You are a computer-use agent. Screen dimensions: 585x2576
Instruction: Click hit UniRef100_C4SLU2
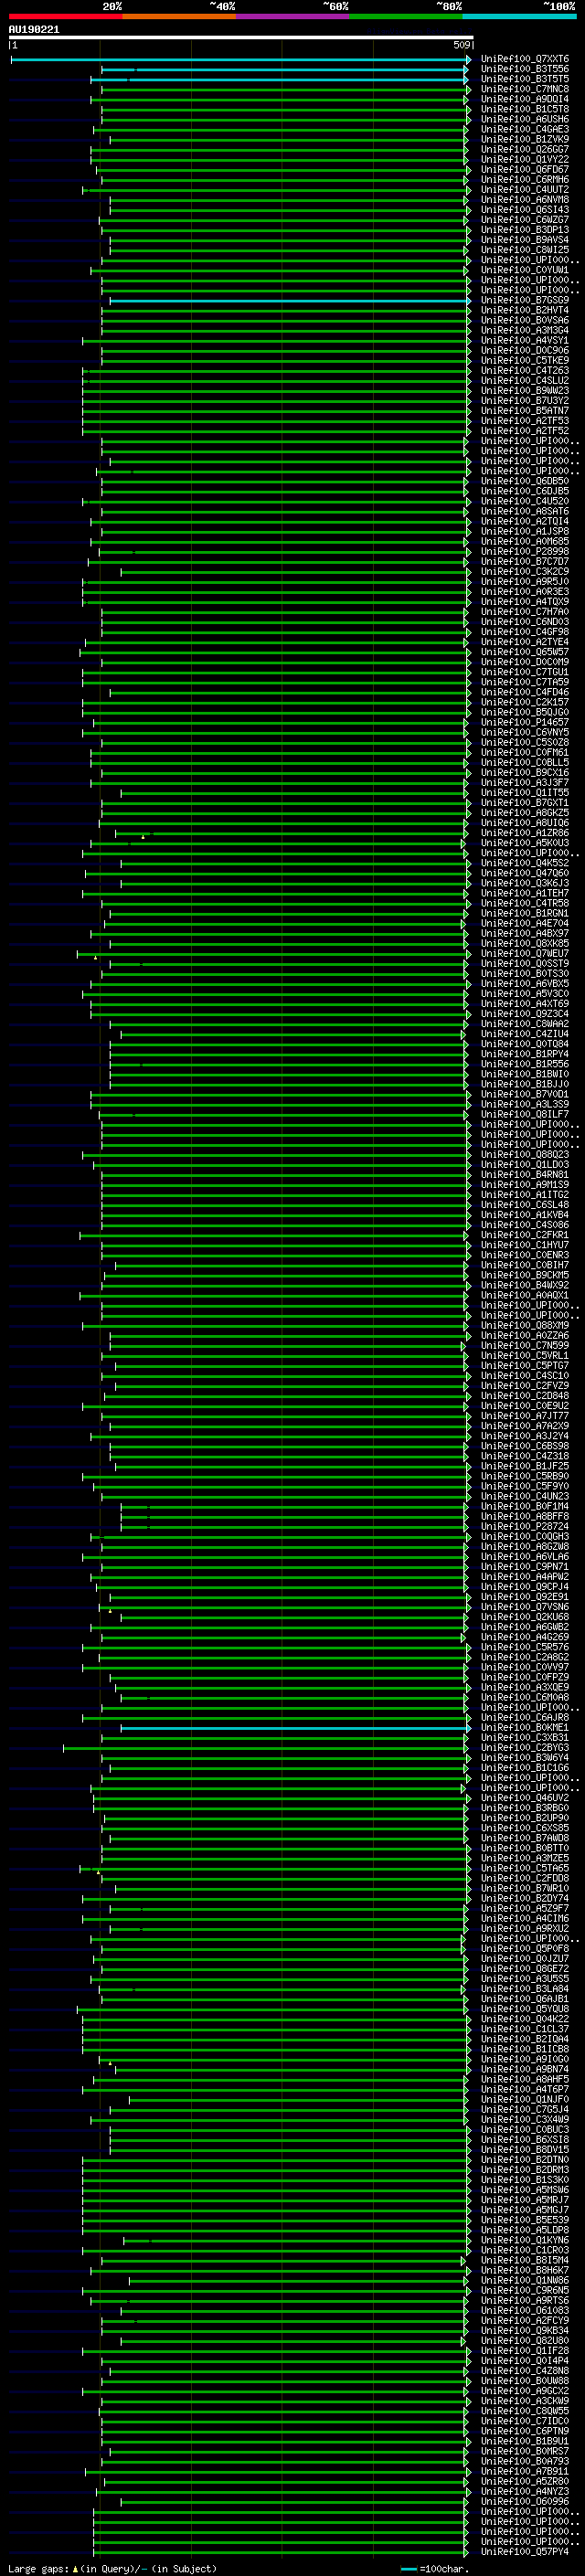coord(525,381)
